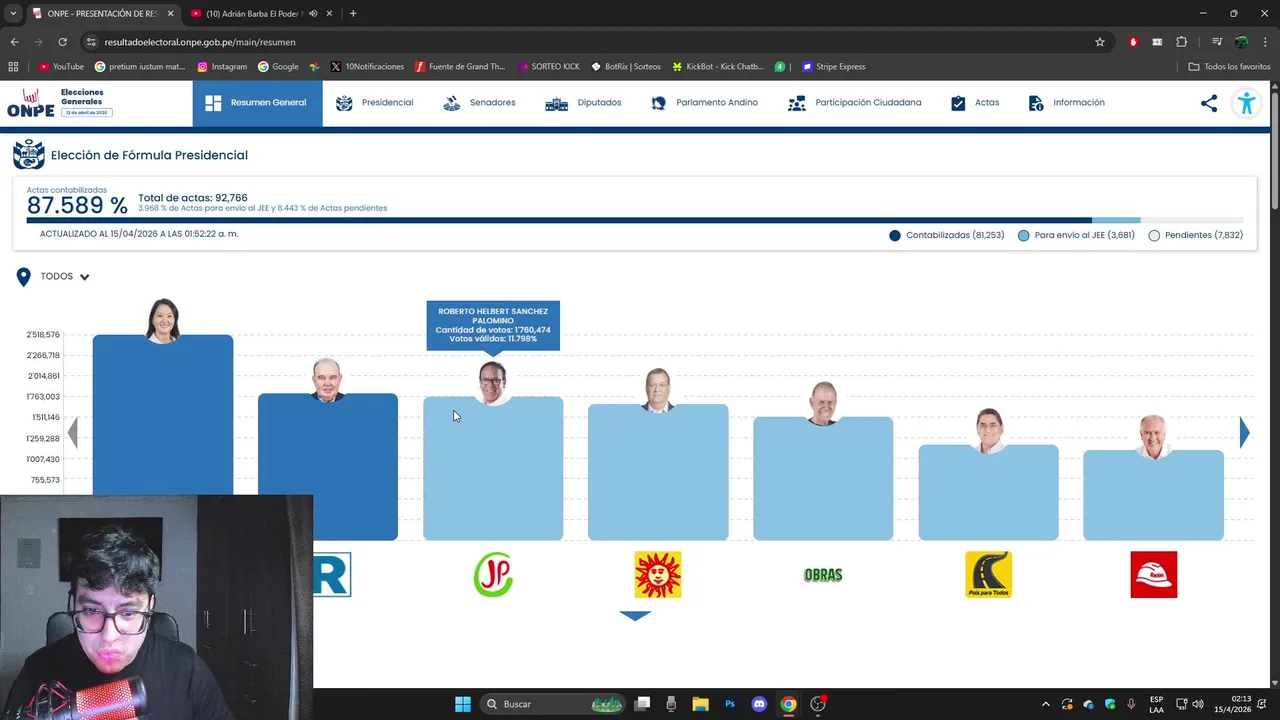This screenshot has width=1280, height=720.
Task: Open the Presidencial tab
Action: point(374,103)
